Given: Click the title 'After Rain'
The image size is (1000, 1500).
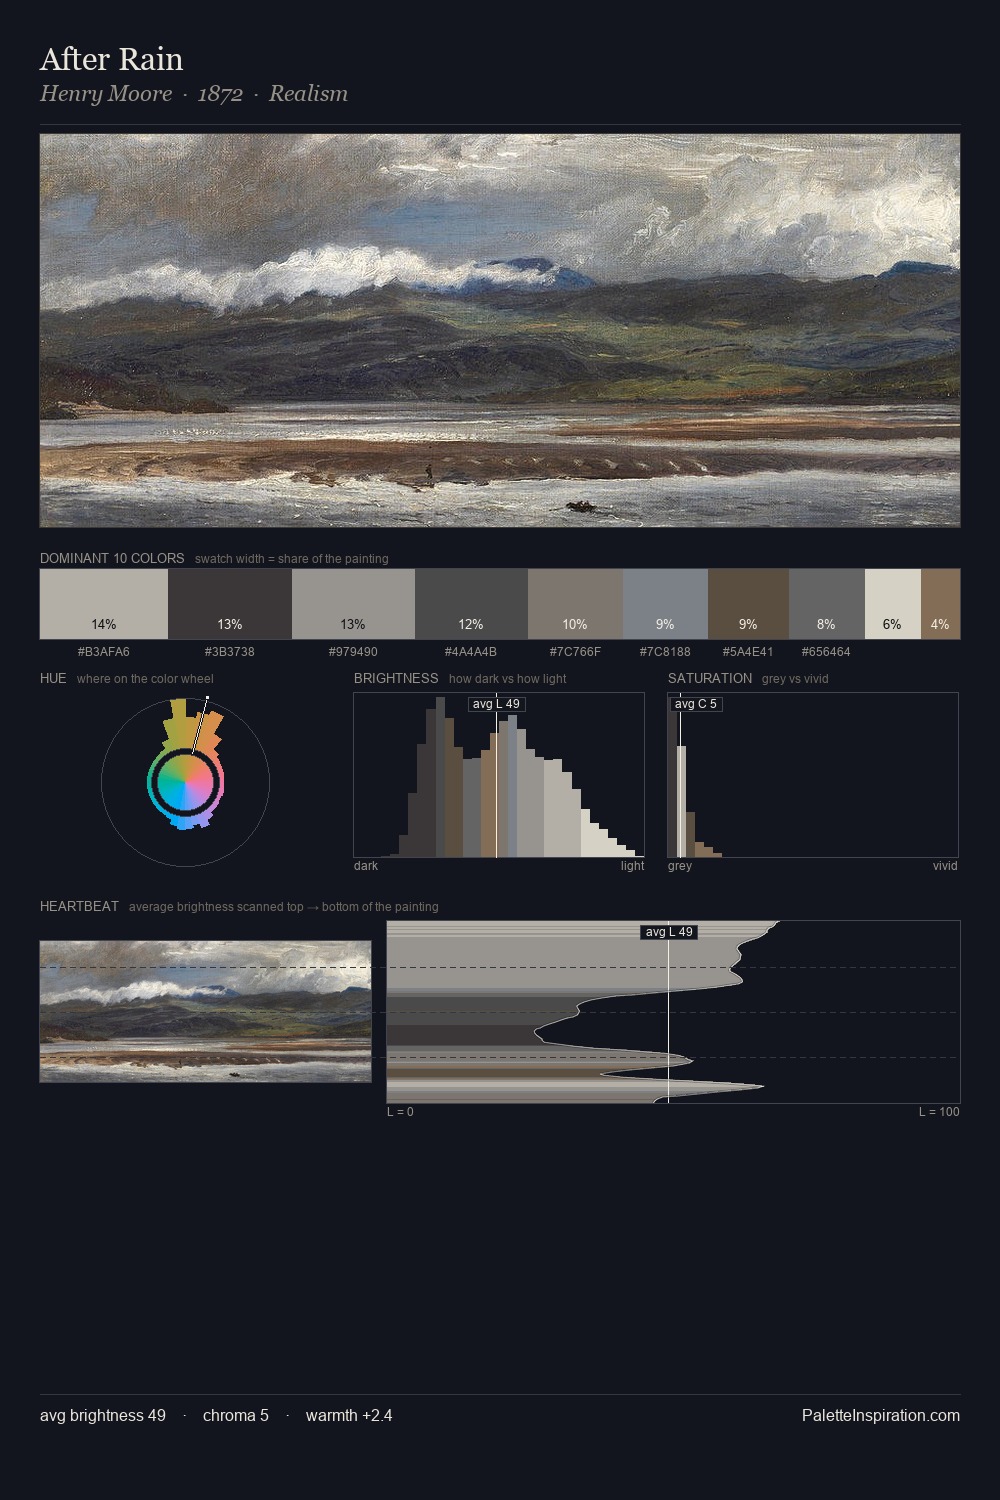Looking at the screenshot, I should pos(111,60).
